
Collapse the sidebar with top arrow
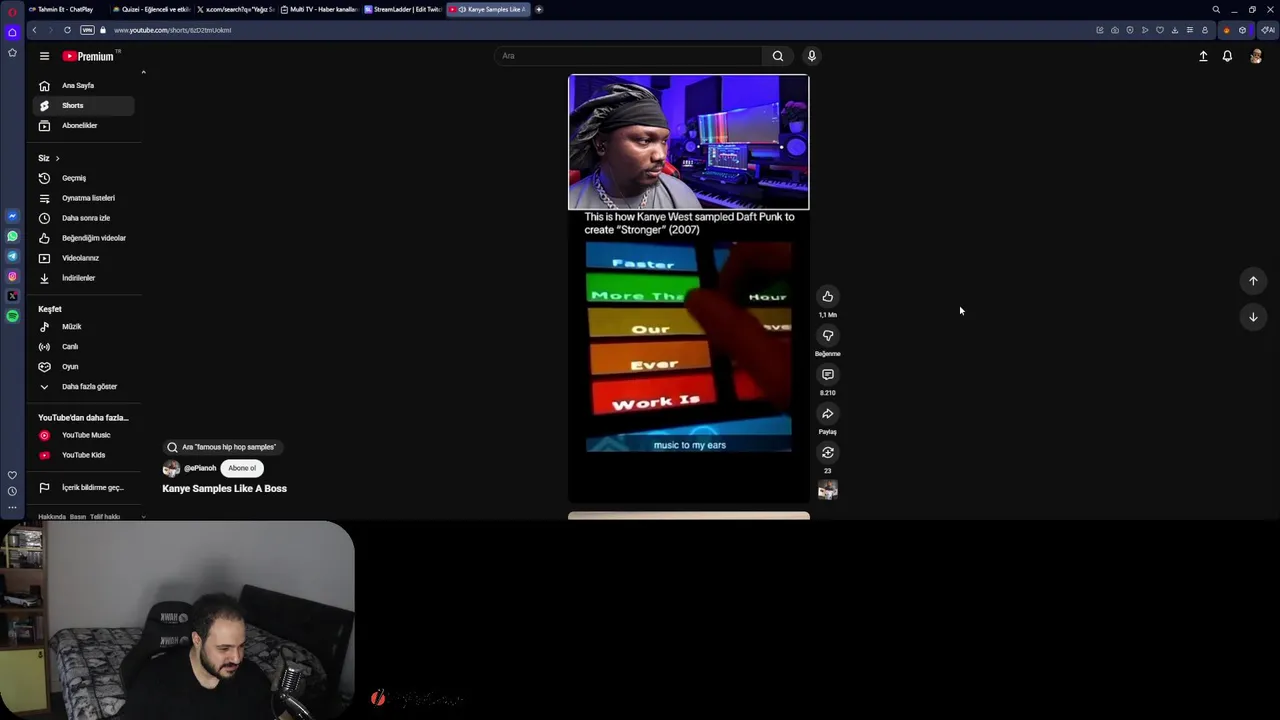[x=143, y=72]
